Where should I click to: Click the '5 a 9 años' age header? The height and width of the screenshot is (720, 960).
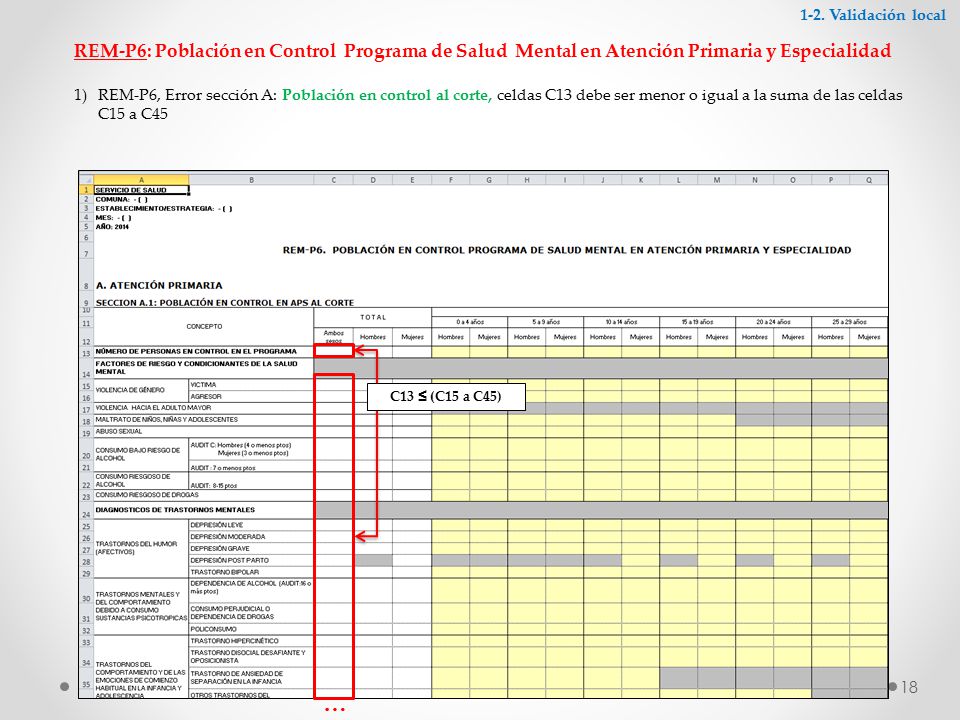pyautogui.click(x=546, y=321)
